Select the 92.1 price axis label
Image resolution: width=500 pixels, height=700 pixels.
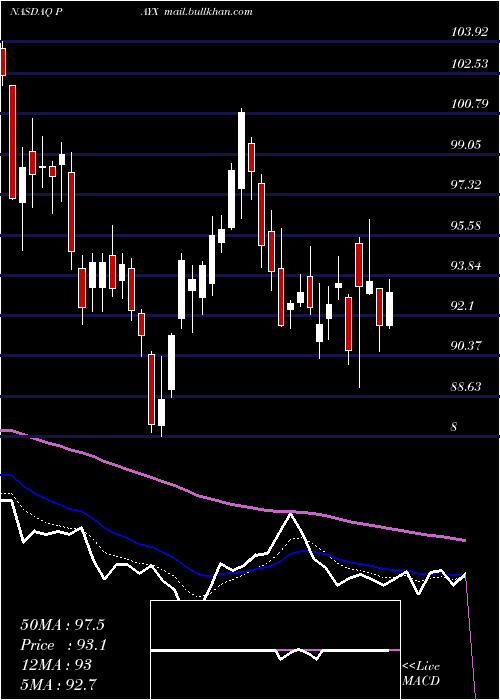click(x=462, y=306)
